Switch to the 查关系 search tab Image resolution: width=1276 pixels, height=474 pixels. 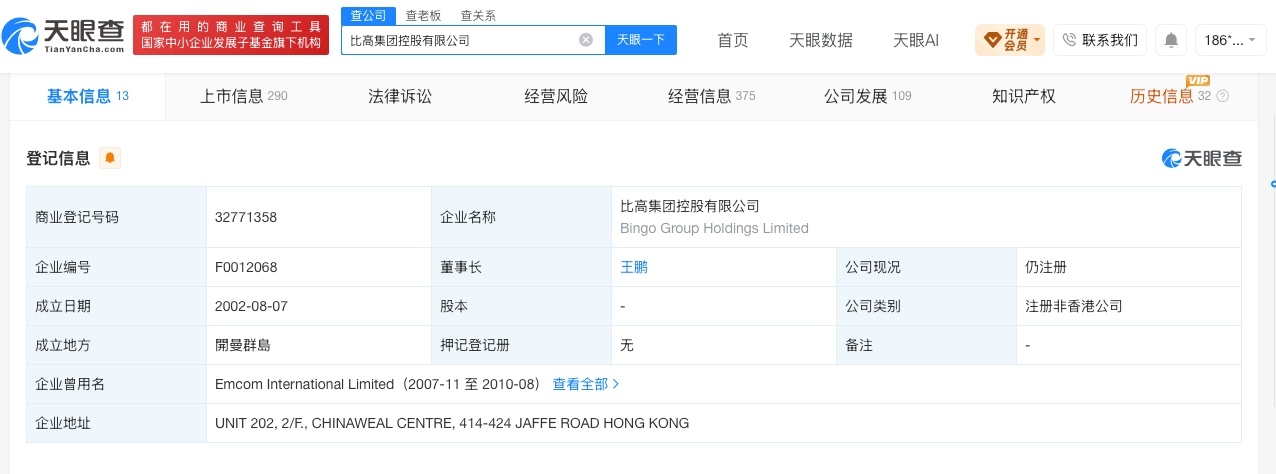coord(477,15)
